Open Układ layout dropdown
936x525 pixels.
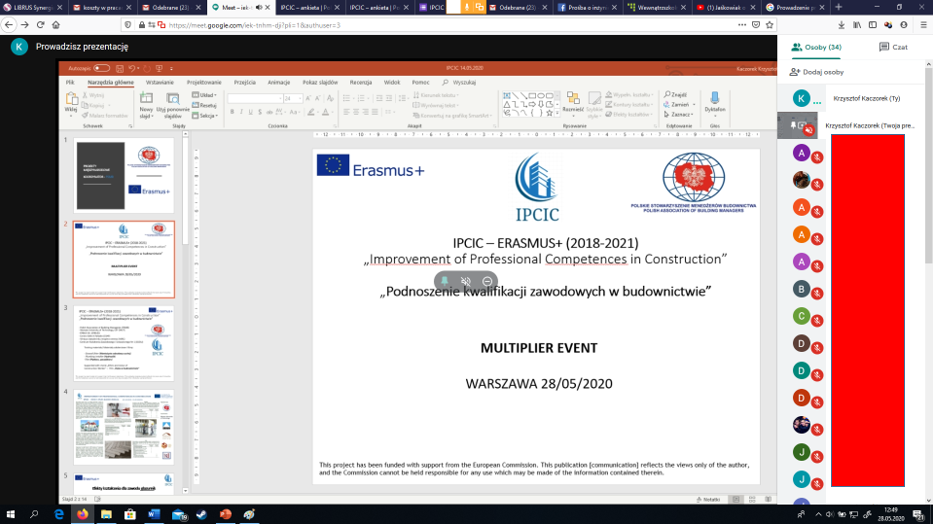coord(204,95)
